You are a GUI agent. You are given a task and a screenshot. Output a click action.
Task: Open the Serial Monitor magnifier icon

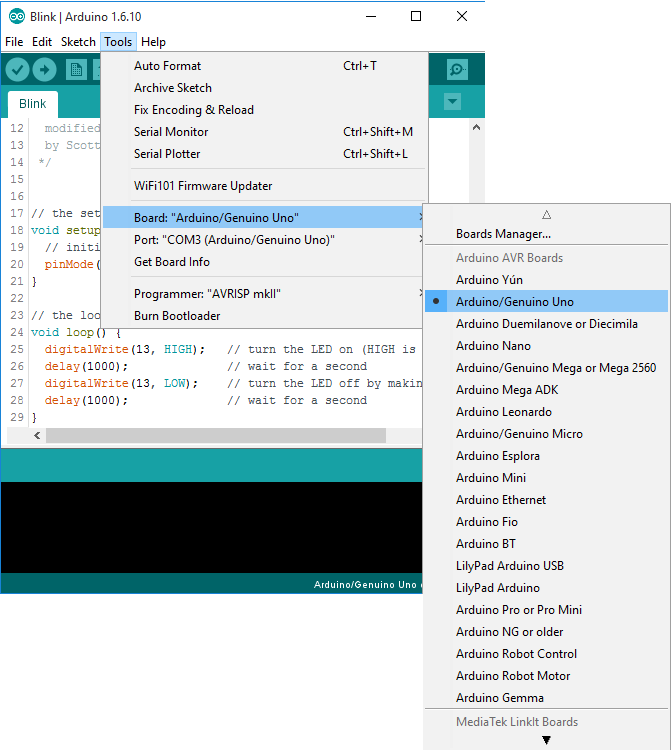[457, 70]
